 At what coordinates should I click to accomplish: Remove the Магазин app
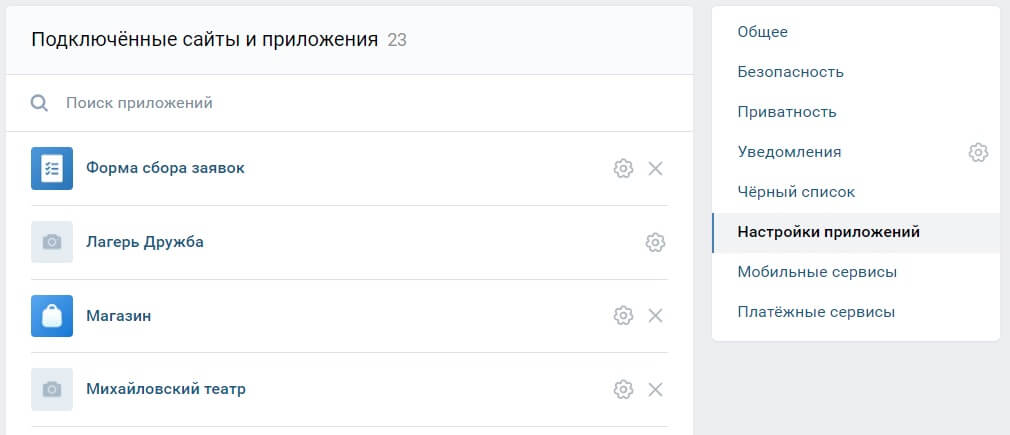tap(656, 316)
